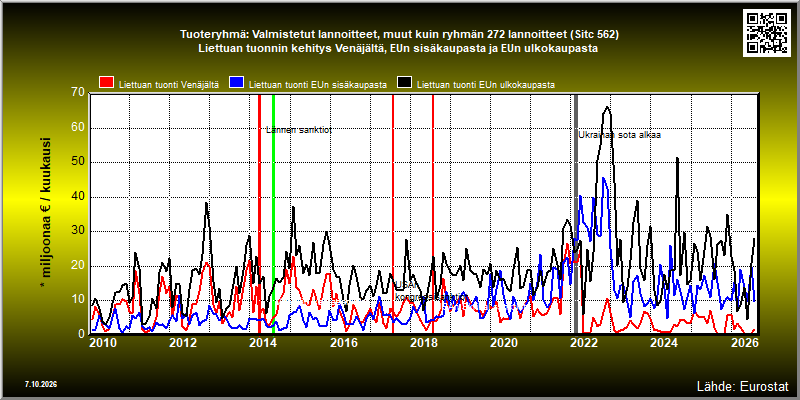Click the y-axis value 30
This screenshot has height=400, width=800.
point(78,231)
